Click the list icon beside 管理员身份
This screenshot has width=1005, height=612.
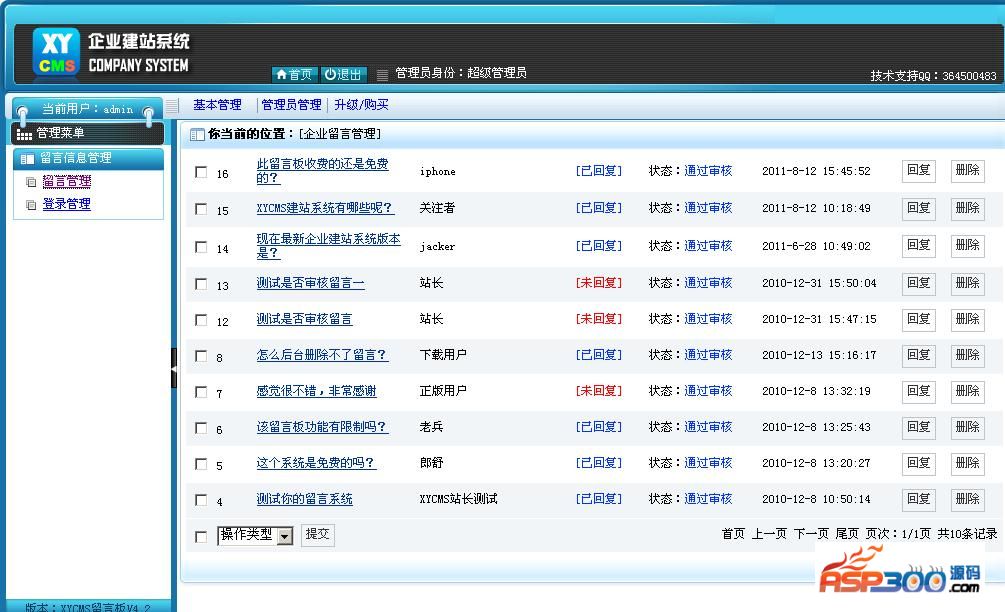pos(382,74)
